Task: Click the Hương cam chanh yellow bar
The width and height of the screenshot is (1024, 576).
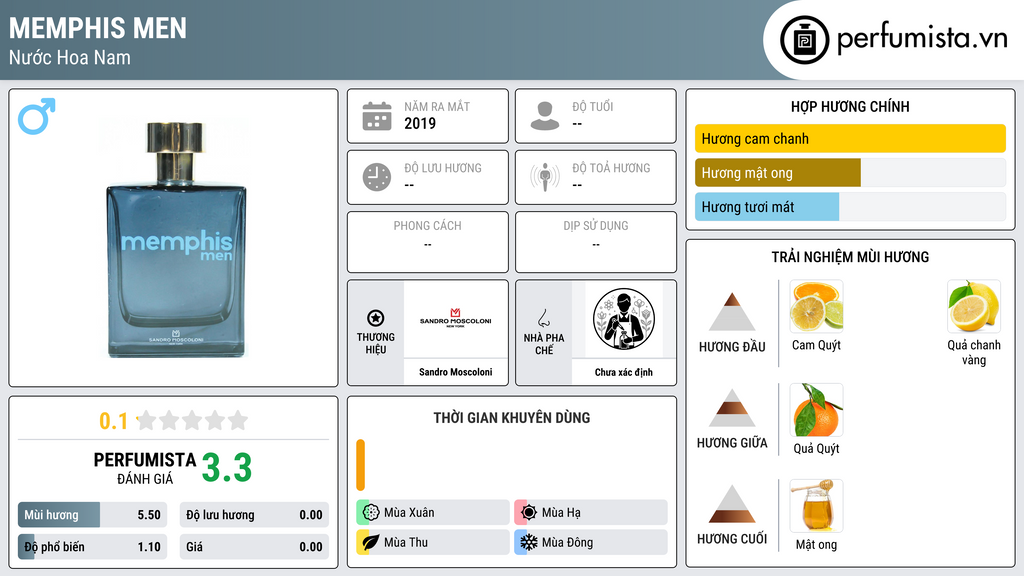Action: [850, 138]
